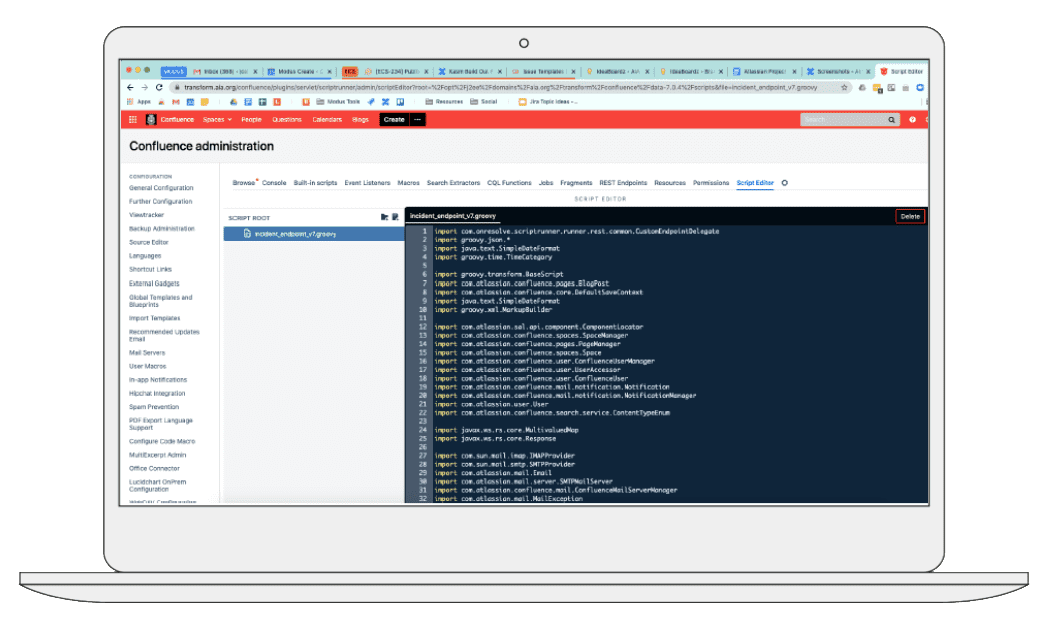Open Mail Servers in sidebar
This screenshot has width=1062, height=624.
pyautogui.click(x=147, y=353)
